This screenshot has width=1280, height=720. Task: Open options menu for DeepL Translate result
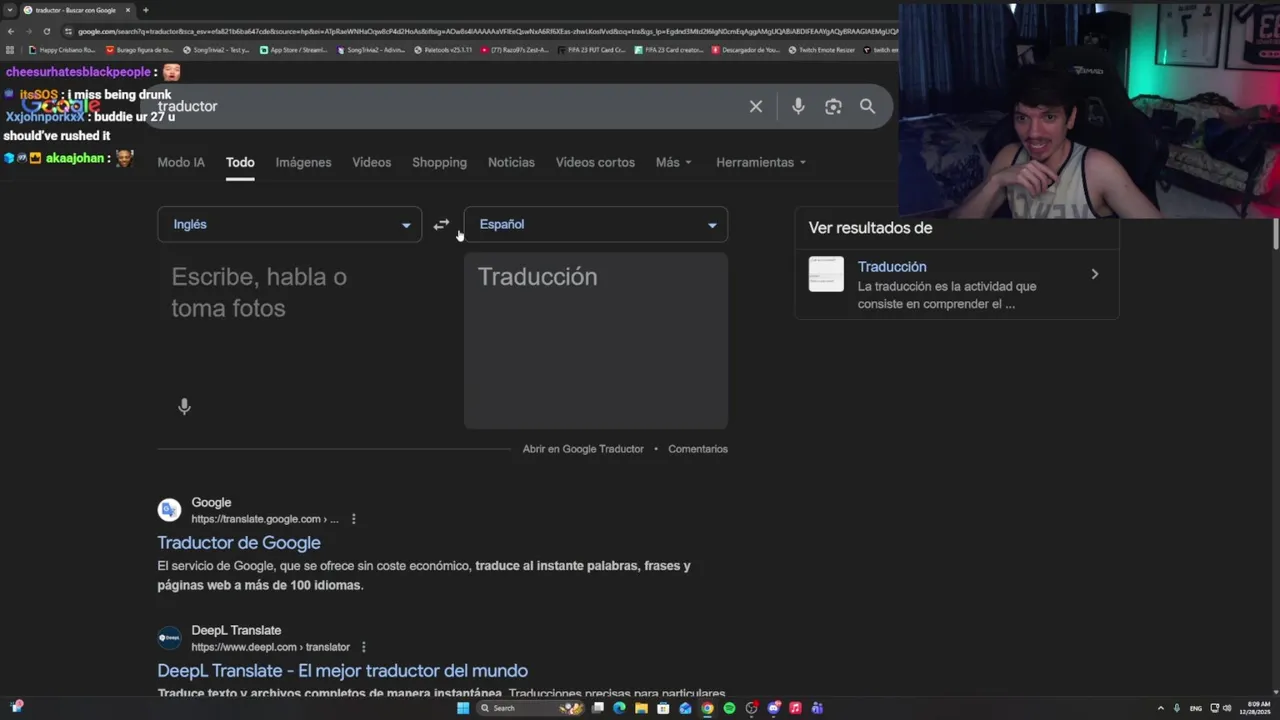pos(363,647)
